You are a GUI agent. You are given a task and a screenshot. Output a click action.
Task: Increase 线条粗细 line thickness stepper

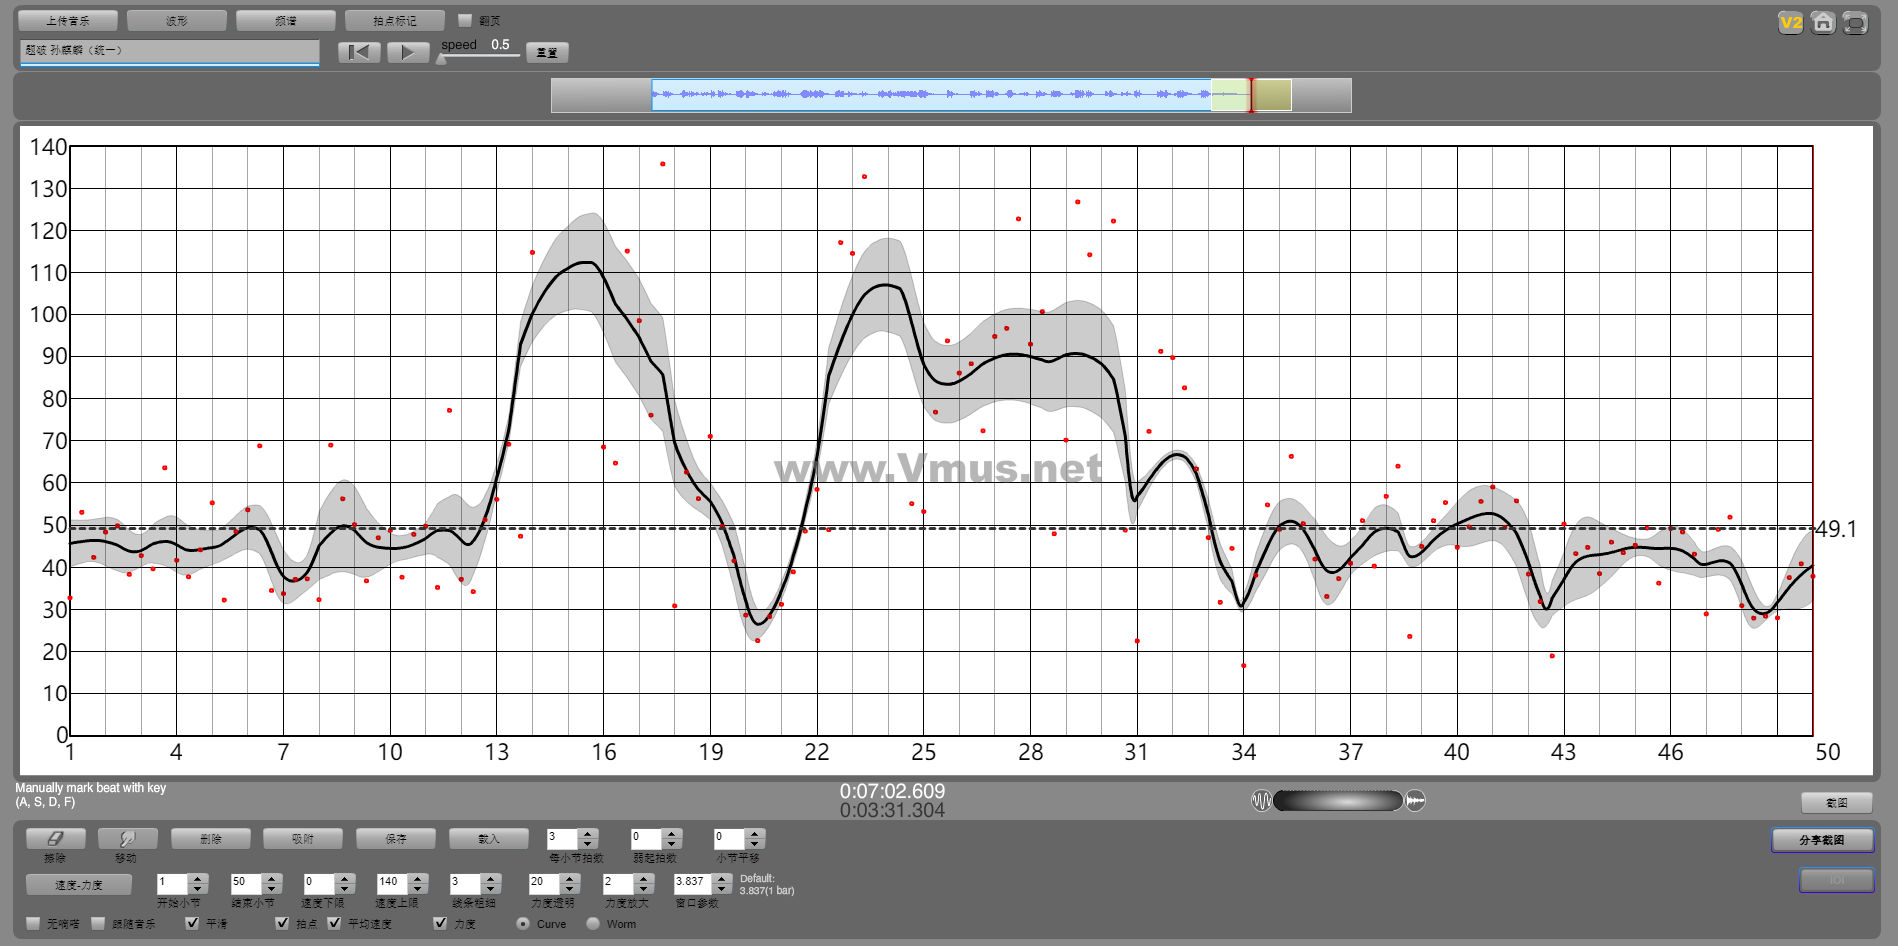point(490,879)
